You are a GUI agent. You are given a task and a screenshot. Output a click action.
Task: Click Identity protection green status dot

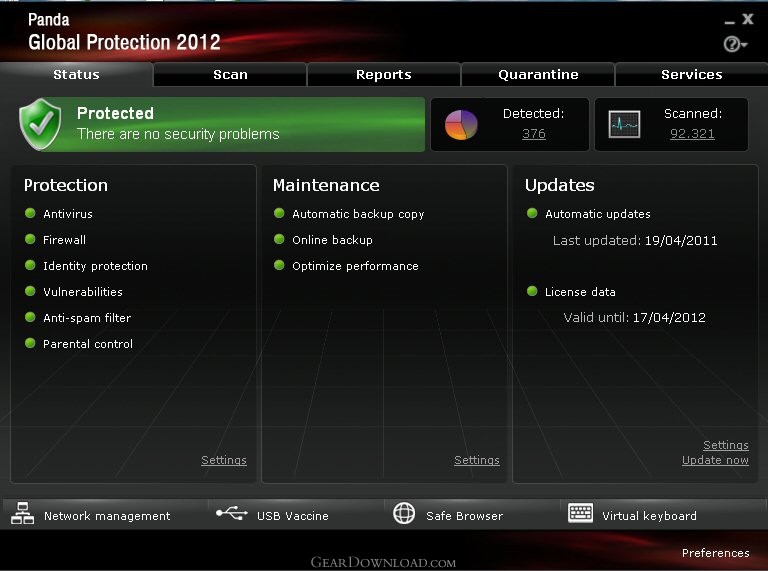(30, 265)
